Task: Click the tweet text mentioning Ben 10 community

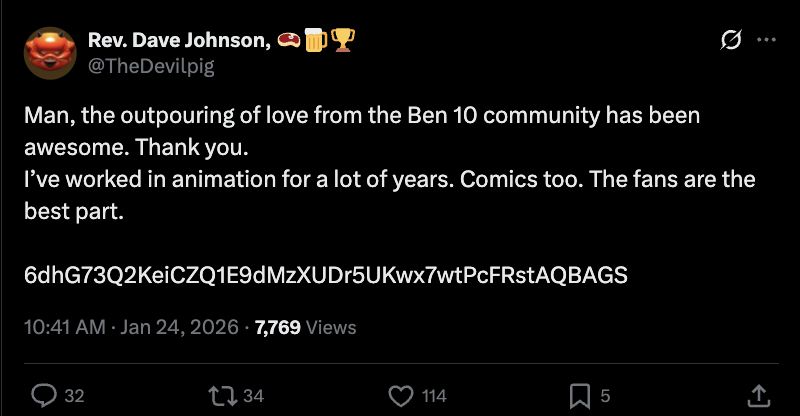Action: point(361,115)
